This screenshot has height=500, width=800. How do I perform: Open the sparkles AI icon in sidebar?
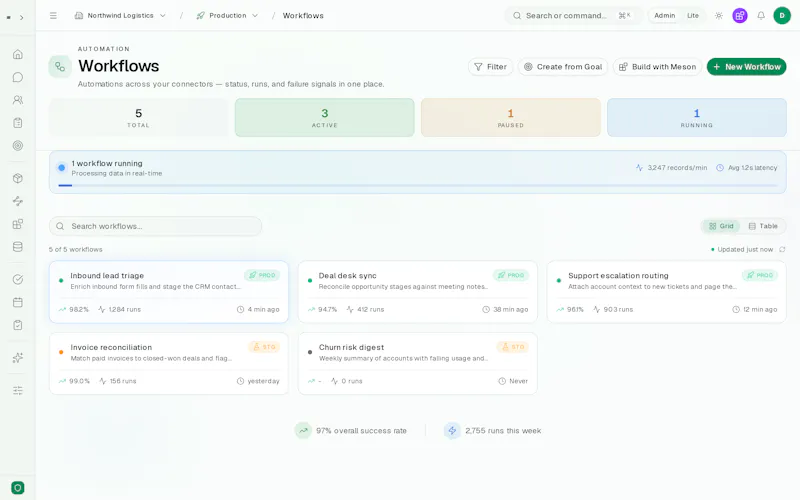coord(18,358)
